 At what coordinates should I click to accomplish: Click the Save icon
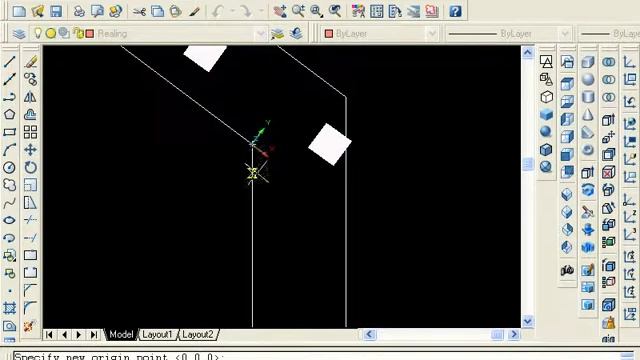56,11
